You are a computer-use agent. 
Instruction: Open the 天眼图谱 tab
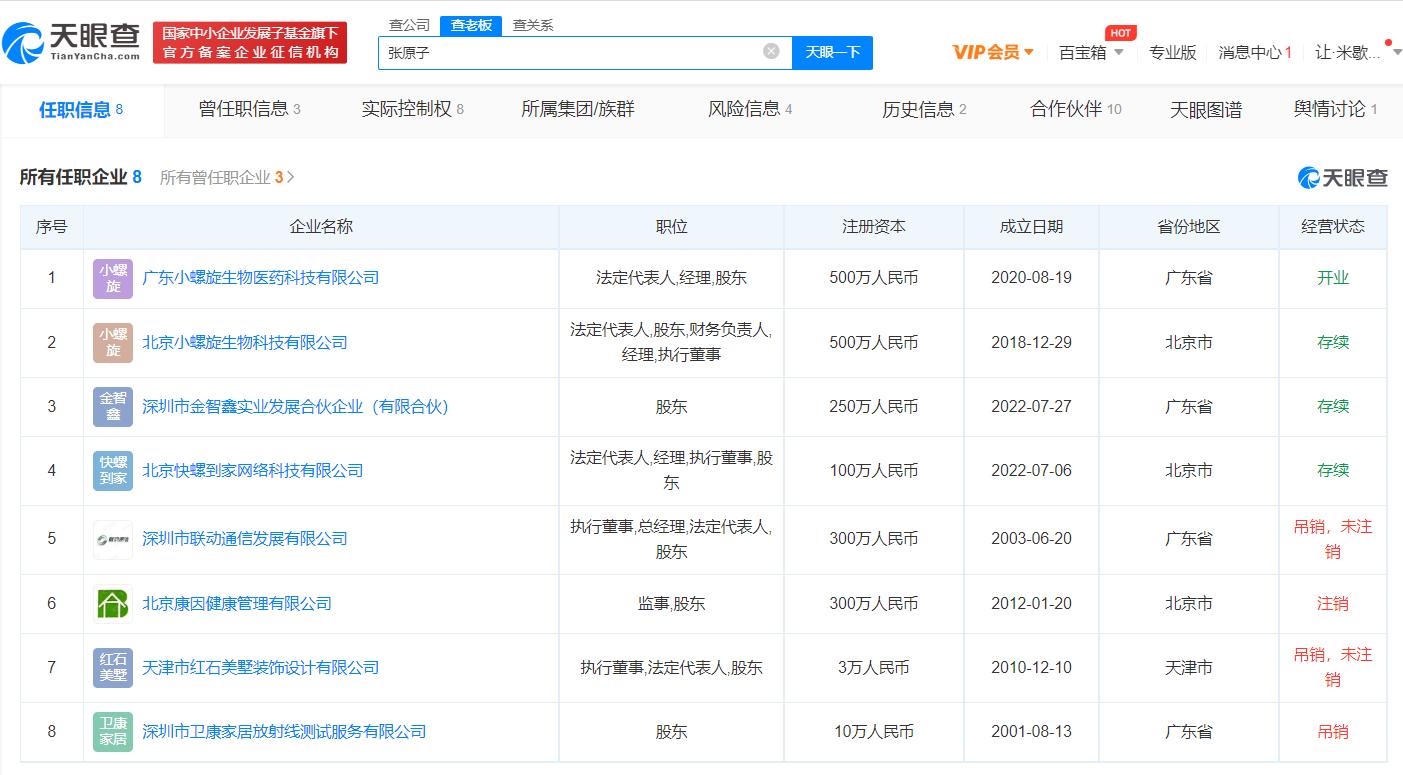coord(1206,109)
